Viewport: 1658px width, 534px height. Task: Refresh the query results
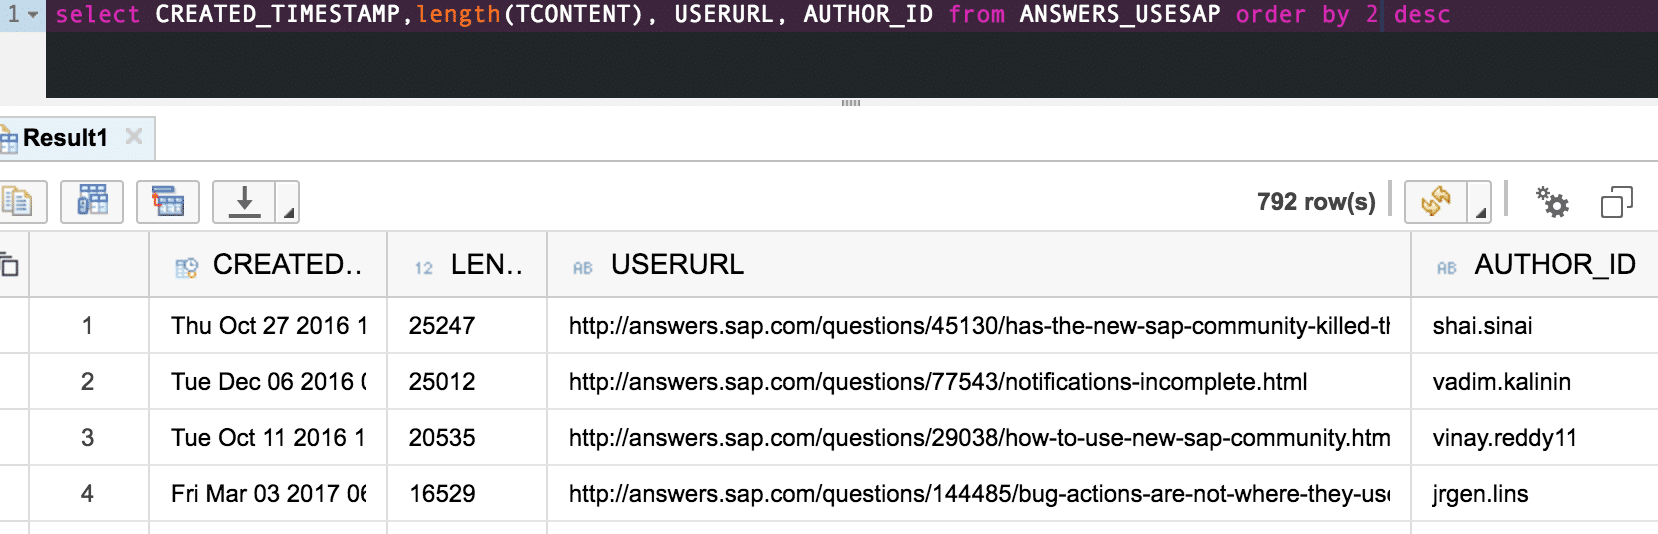point(1435,202)
